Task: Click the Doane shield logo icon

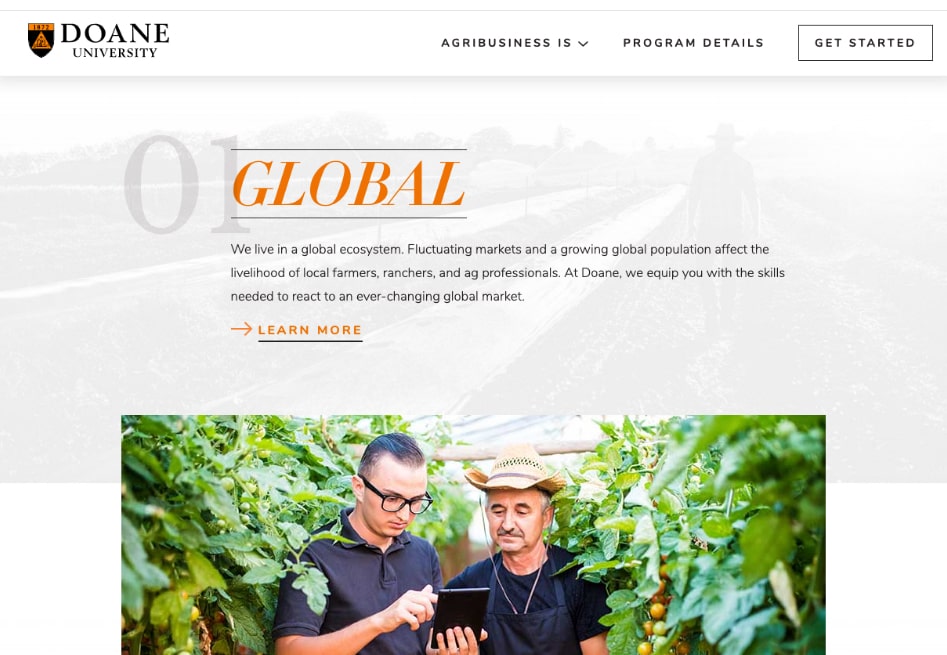Action: click(x=41, y=40)
